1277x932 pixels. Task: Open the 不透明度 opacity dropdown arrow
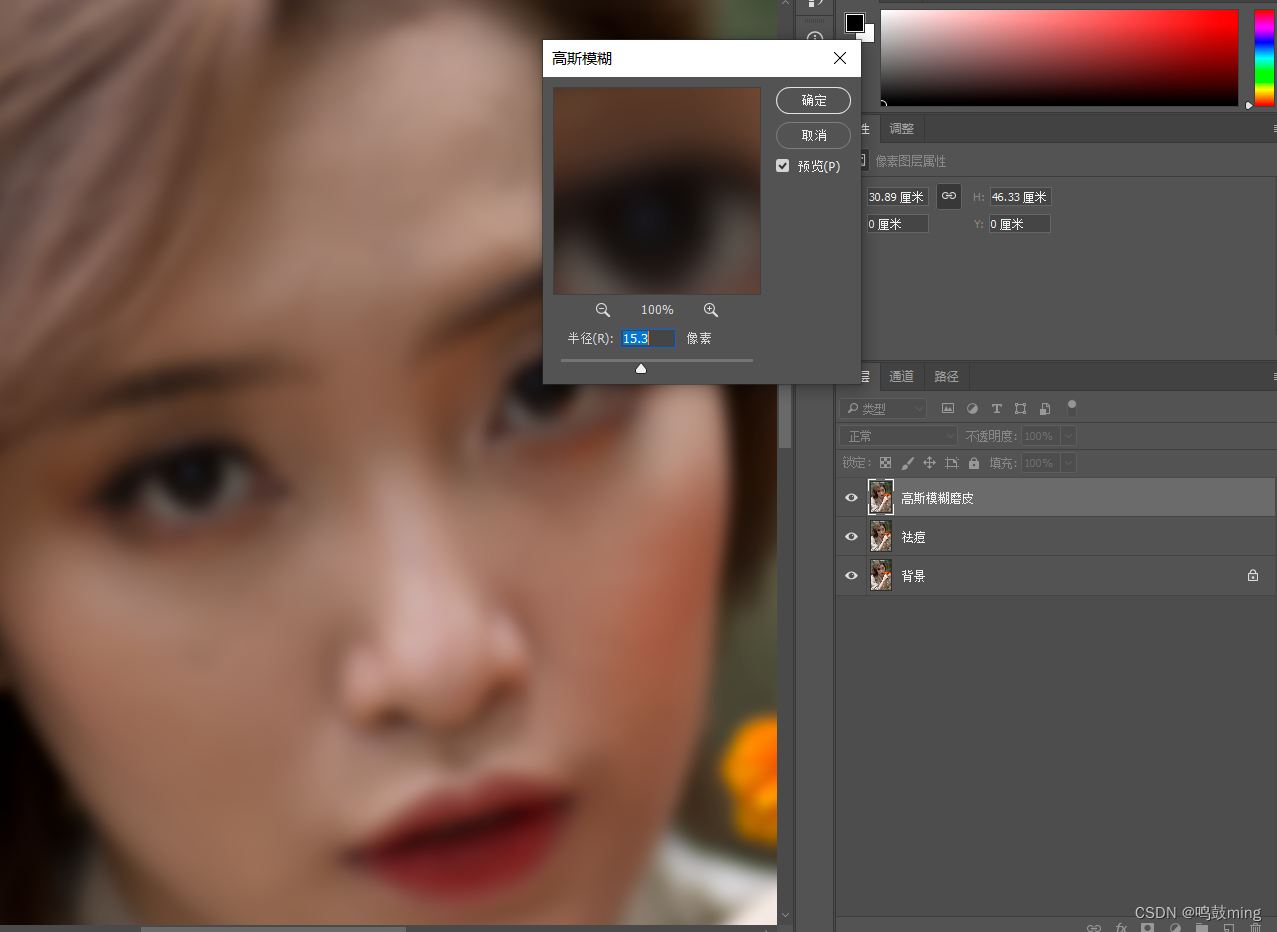pyautogui.click(x=1068, y=436)
